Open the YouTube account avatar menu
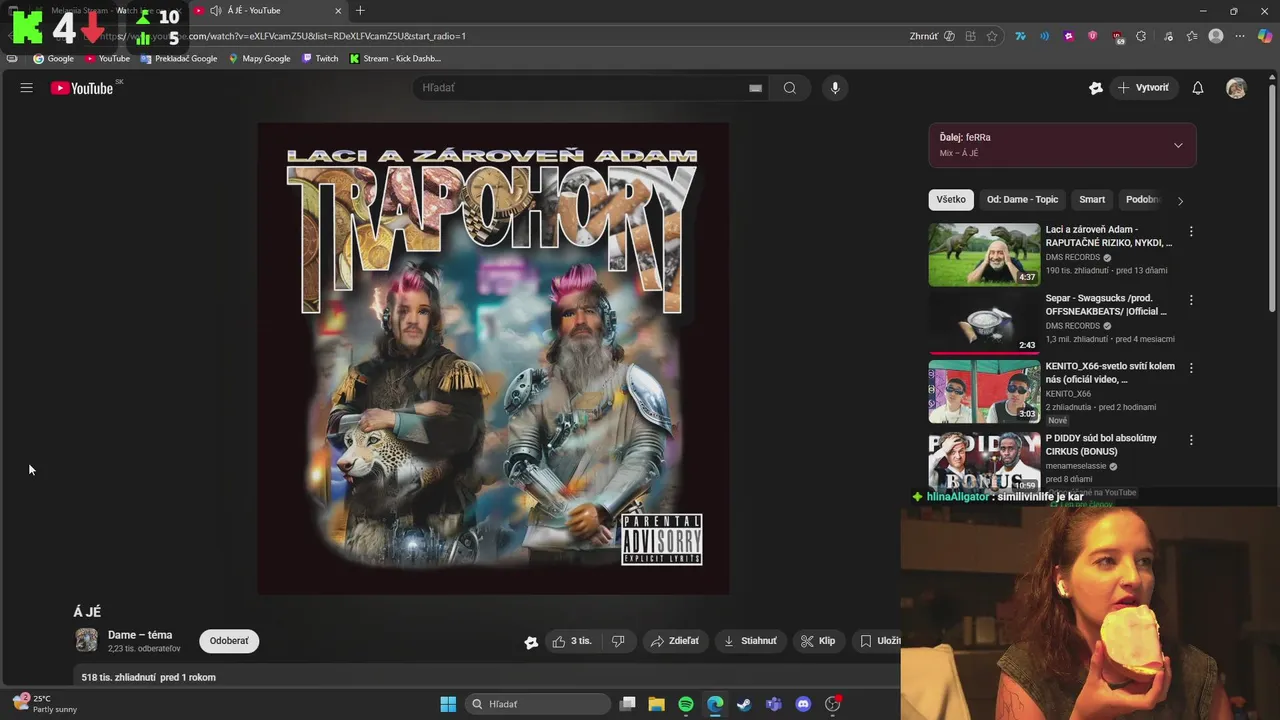 [x=1237, y=88]
